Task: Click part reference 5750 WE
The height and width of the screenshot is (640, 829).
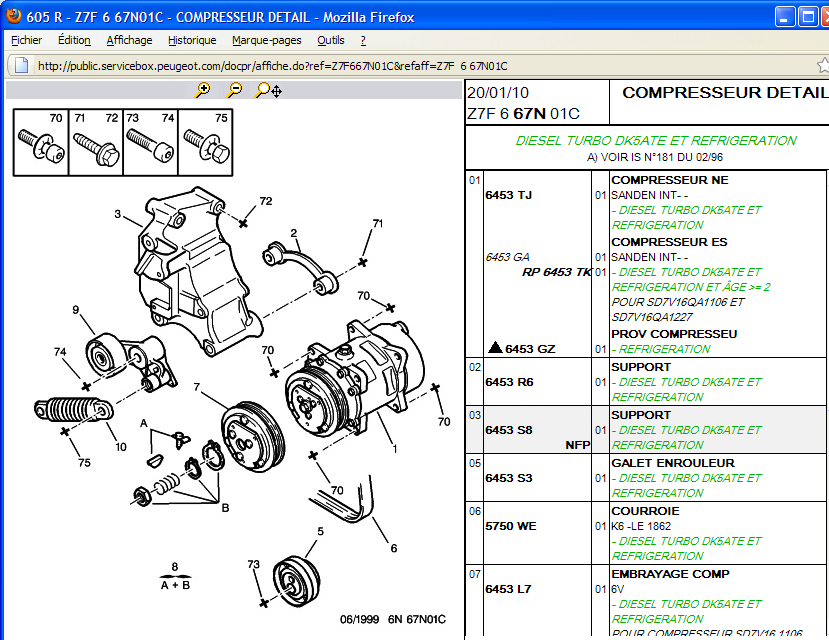Action: (511, 526)
